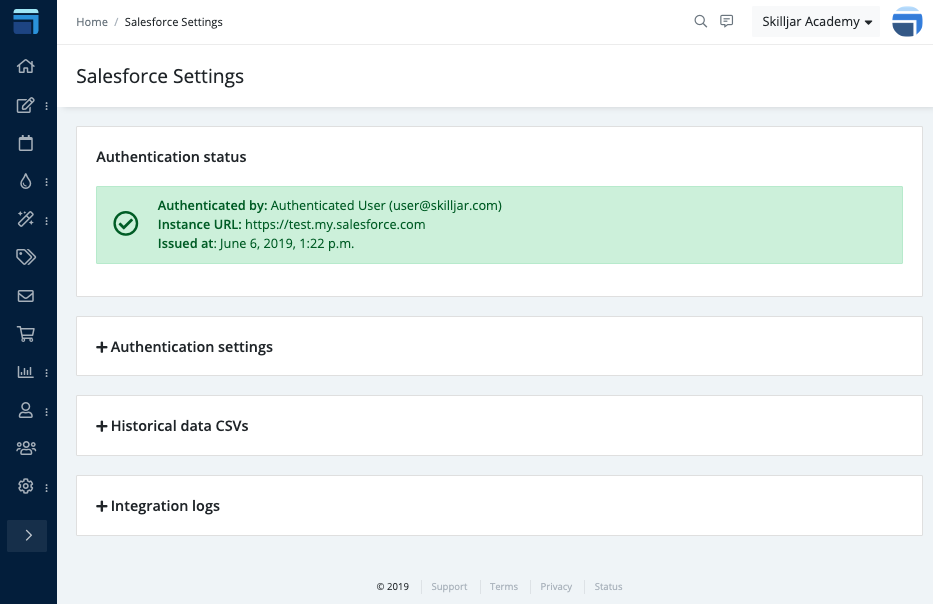The height and width of the screenshot is (604, 933).
Task: Open submenu dots beside the droplet icon
Action: click(x=46, y=182)
